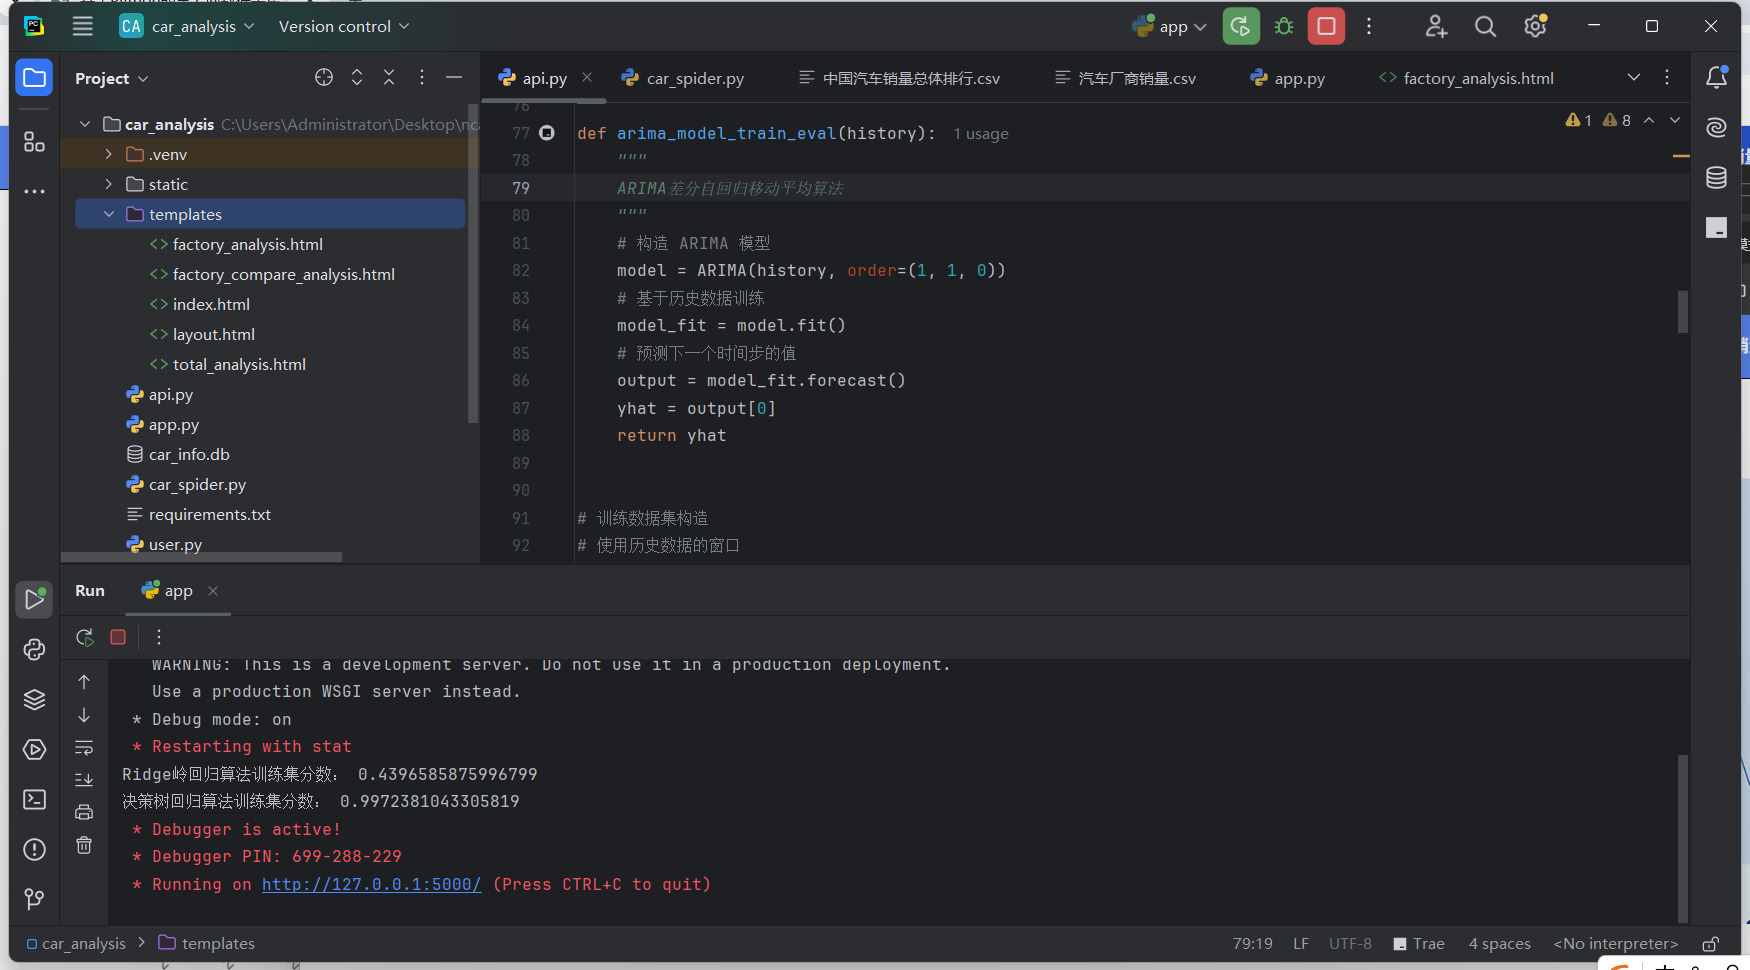The height and width of the screenshot is (970, 1750).
Task: Open the Terminal tool window
Action: 34,800
